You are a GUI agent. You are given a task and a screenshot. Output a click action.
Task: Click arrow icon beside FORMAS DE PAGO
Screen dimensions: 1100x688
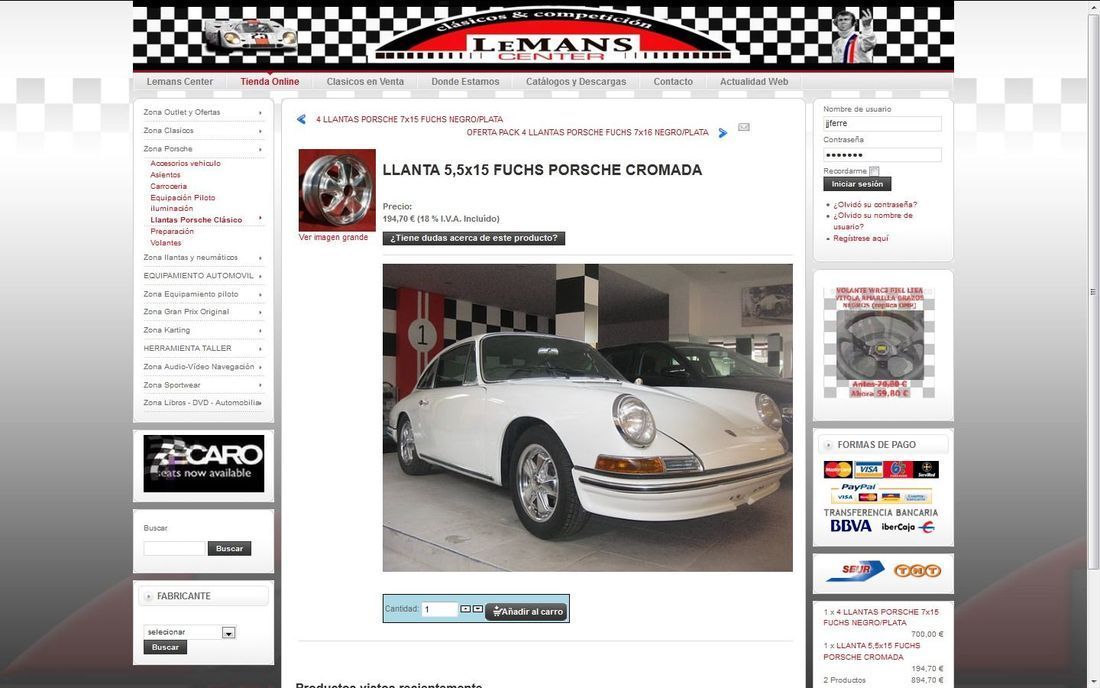(x=829, y=445)
